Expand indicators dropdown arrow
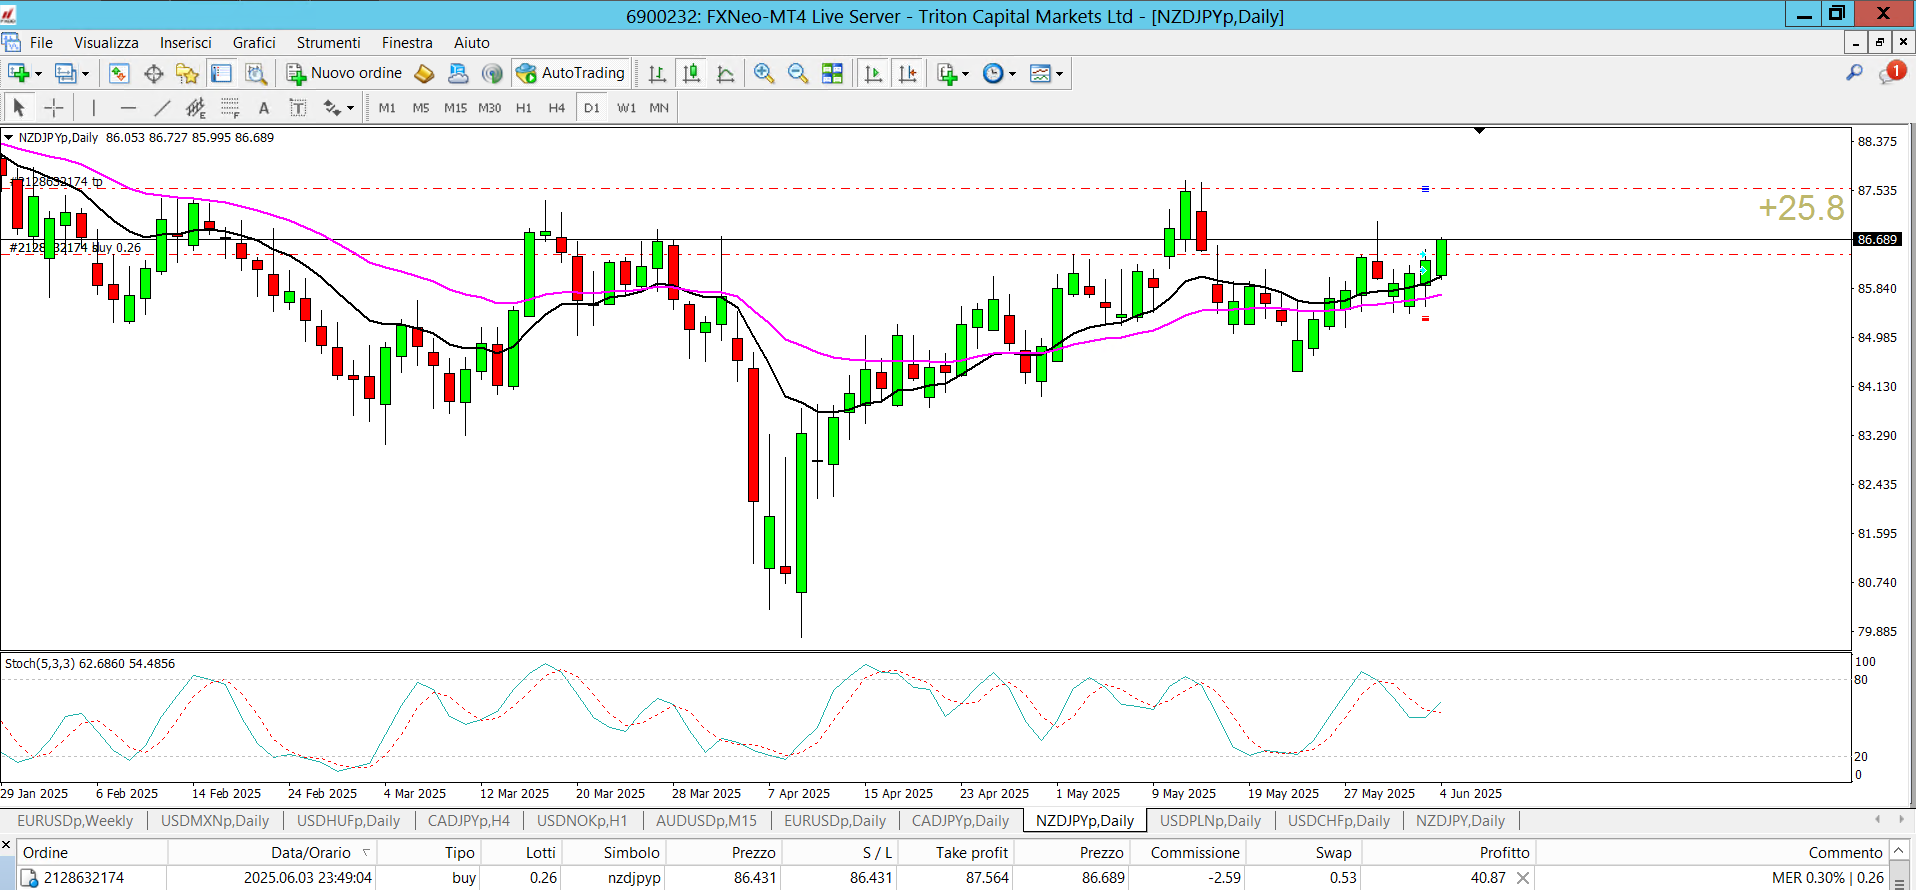The image size is (1916, 890). (x=966, y=74)
